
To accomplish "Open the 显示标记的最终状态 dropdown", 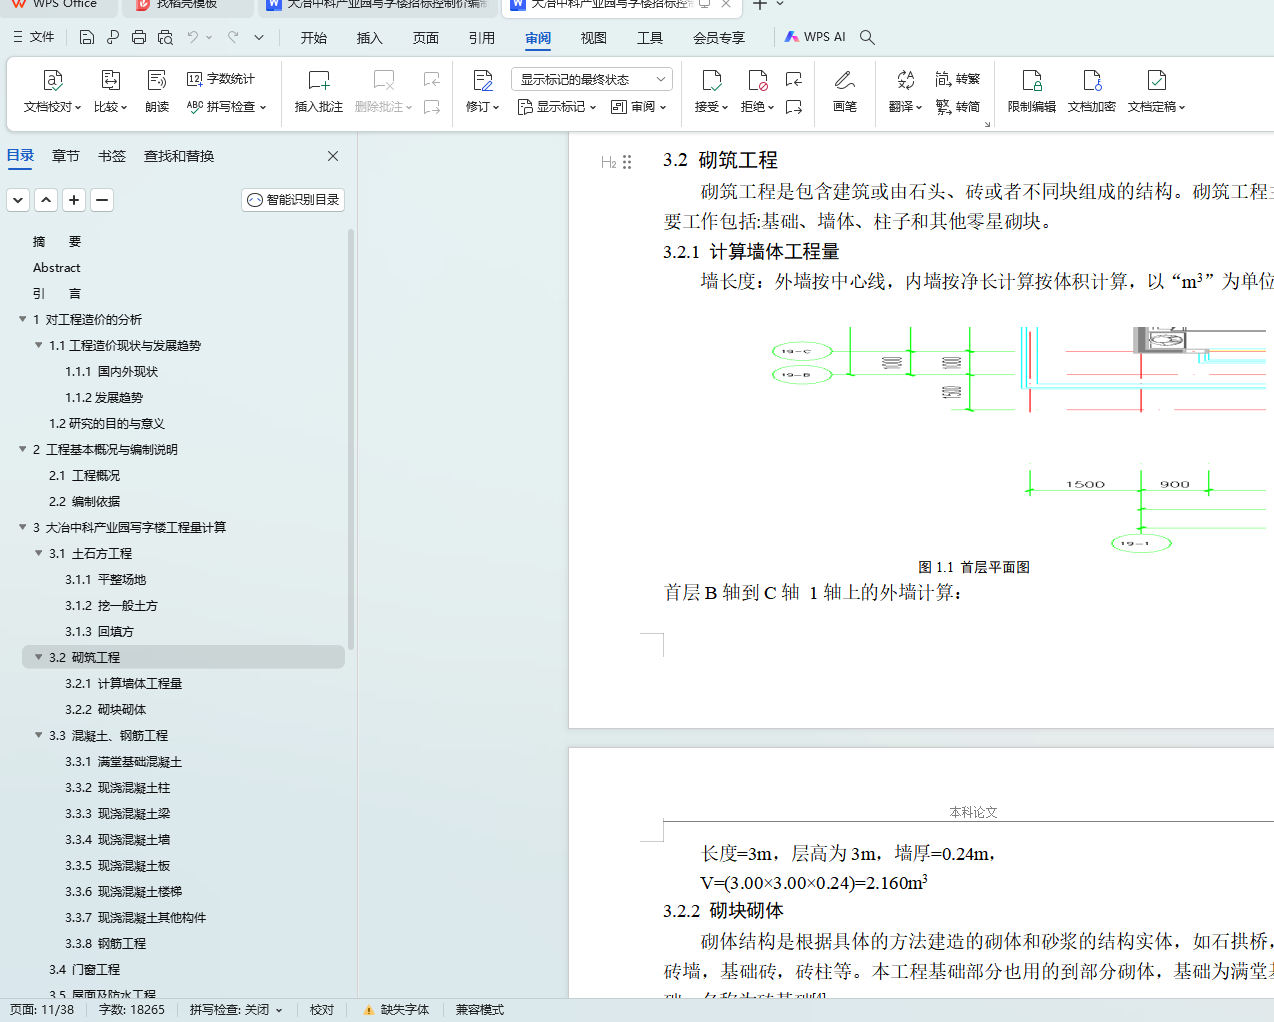I will click(592, 79).
